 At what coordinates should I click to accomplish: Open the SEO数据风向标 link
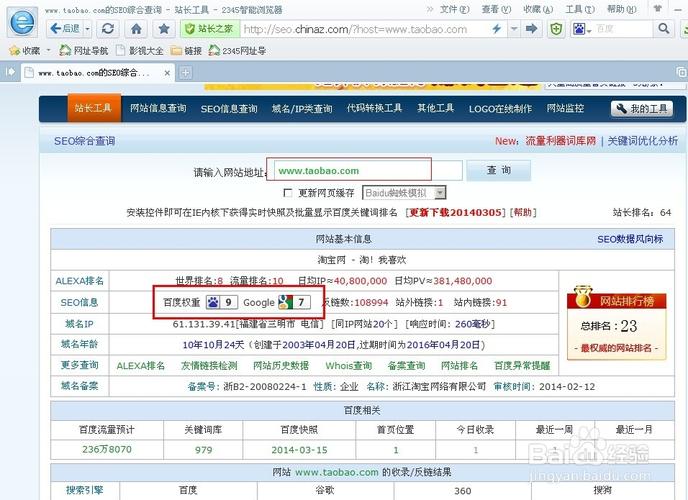click(630, 239)
